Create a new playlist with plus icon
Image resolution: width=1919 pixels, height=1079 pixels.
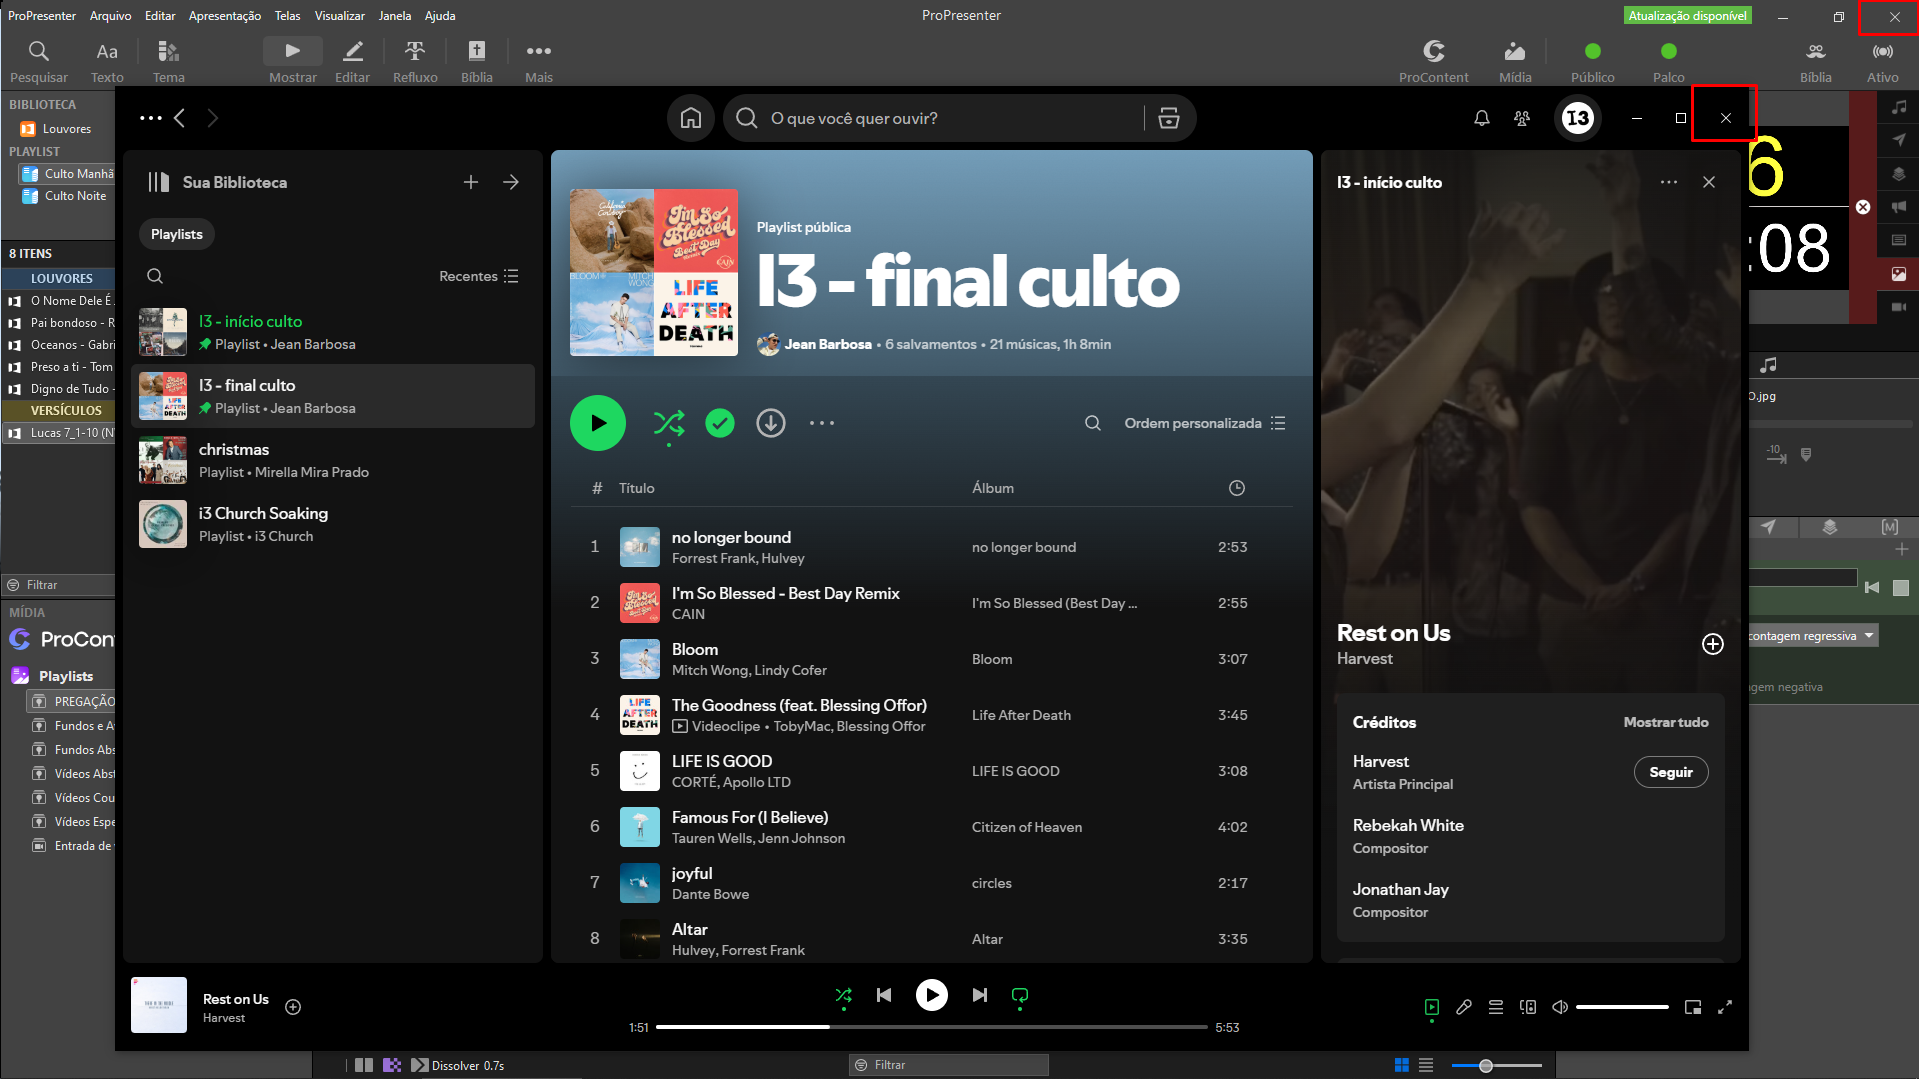coord(470,182)
